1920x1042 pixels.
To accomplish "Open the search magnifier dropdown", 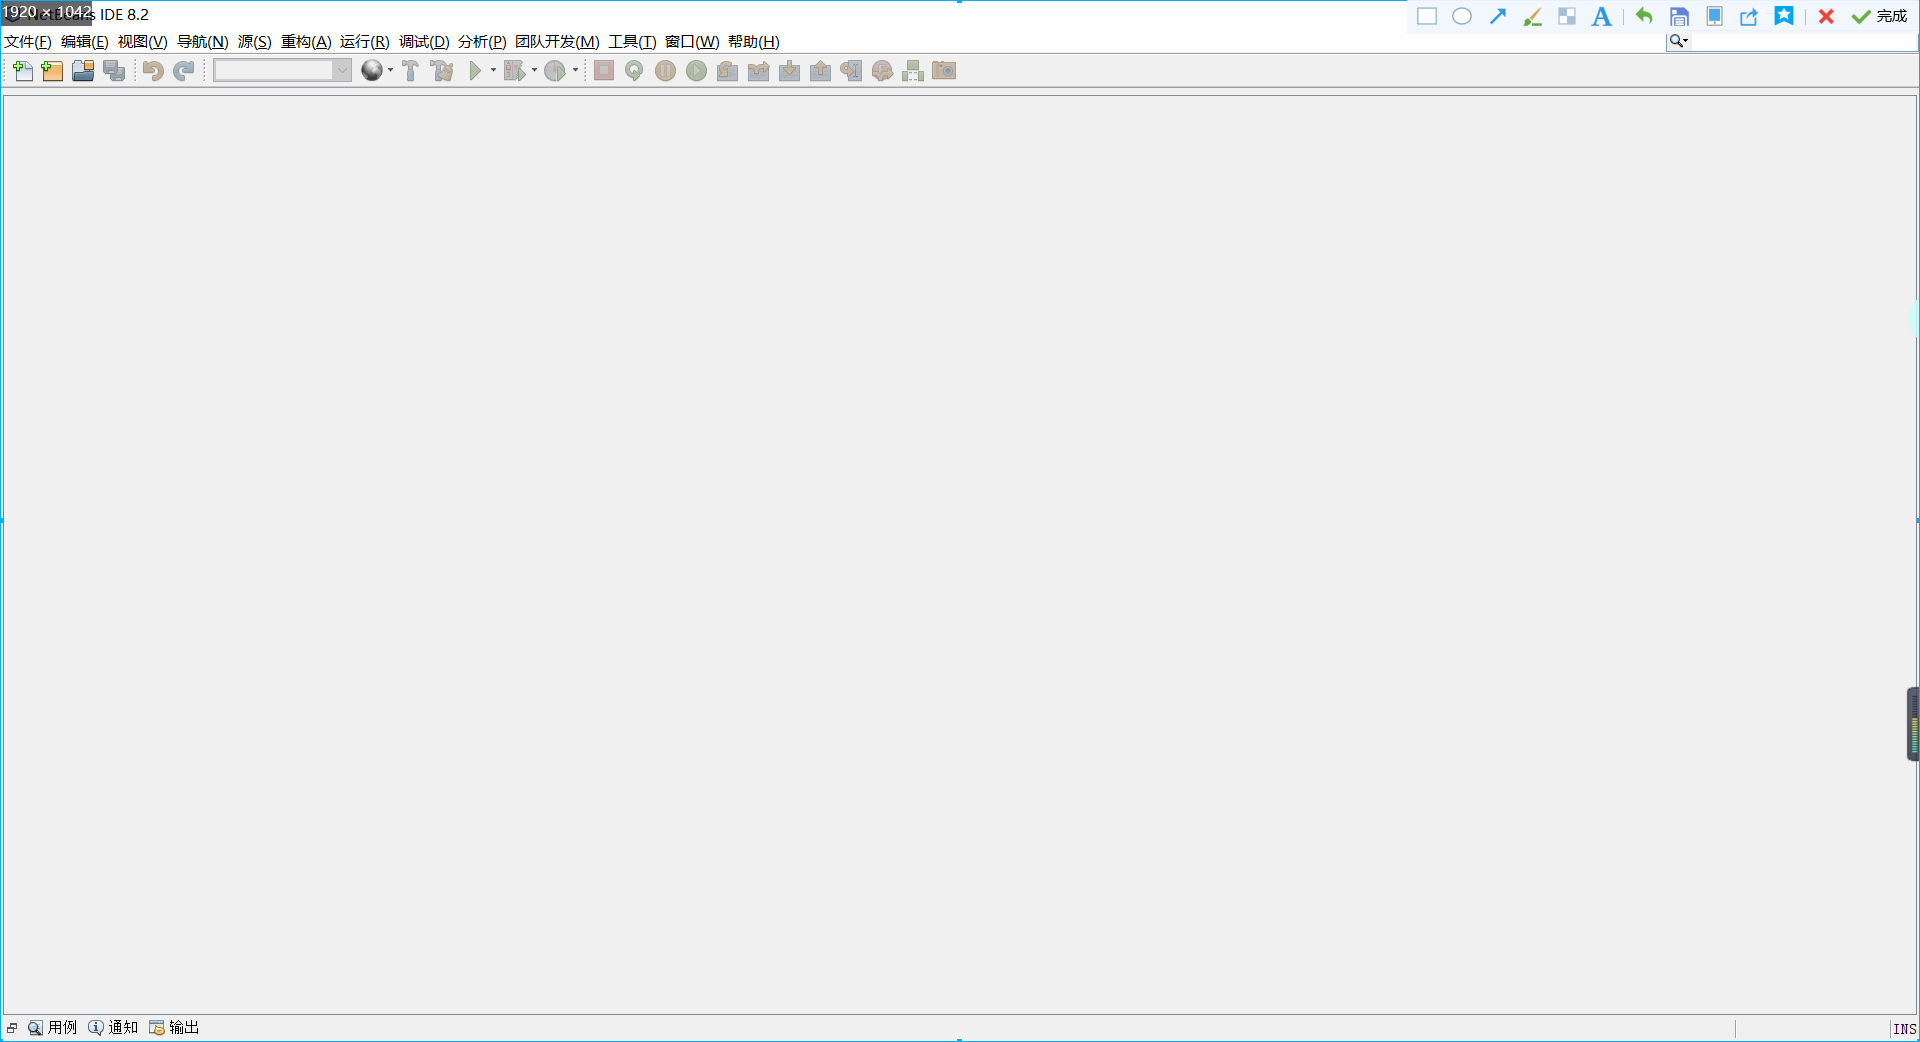I will pos(1679,41).
